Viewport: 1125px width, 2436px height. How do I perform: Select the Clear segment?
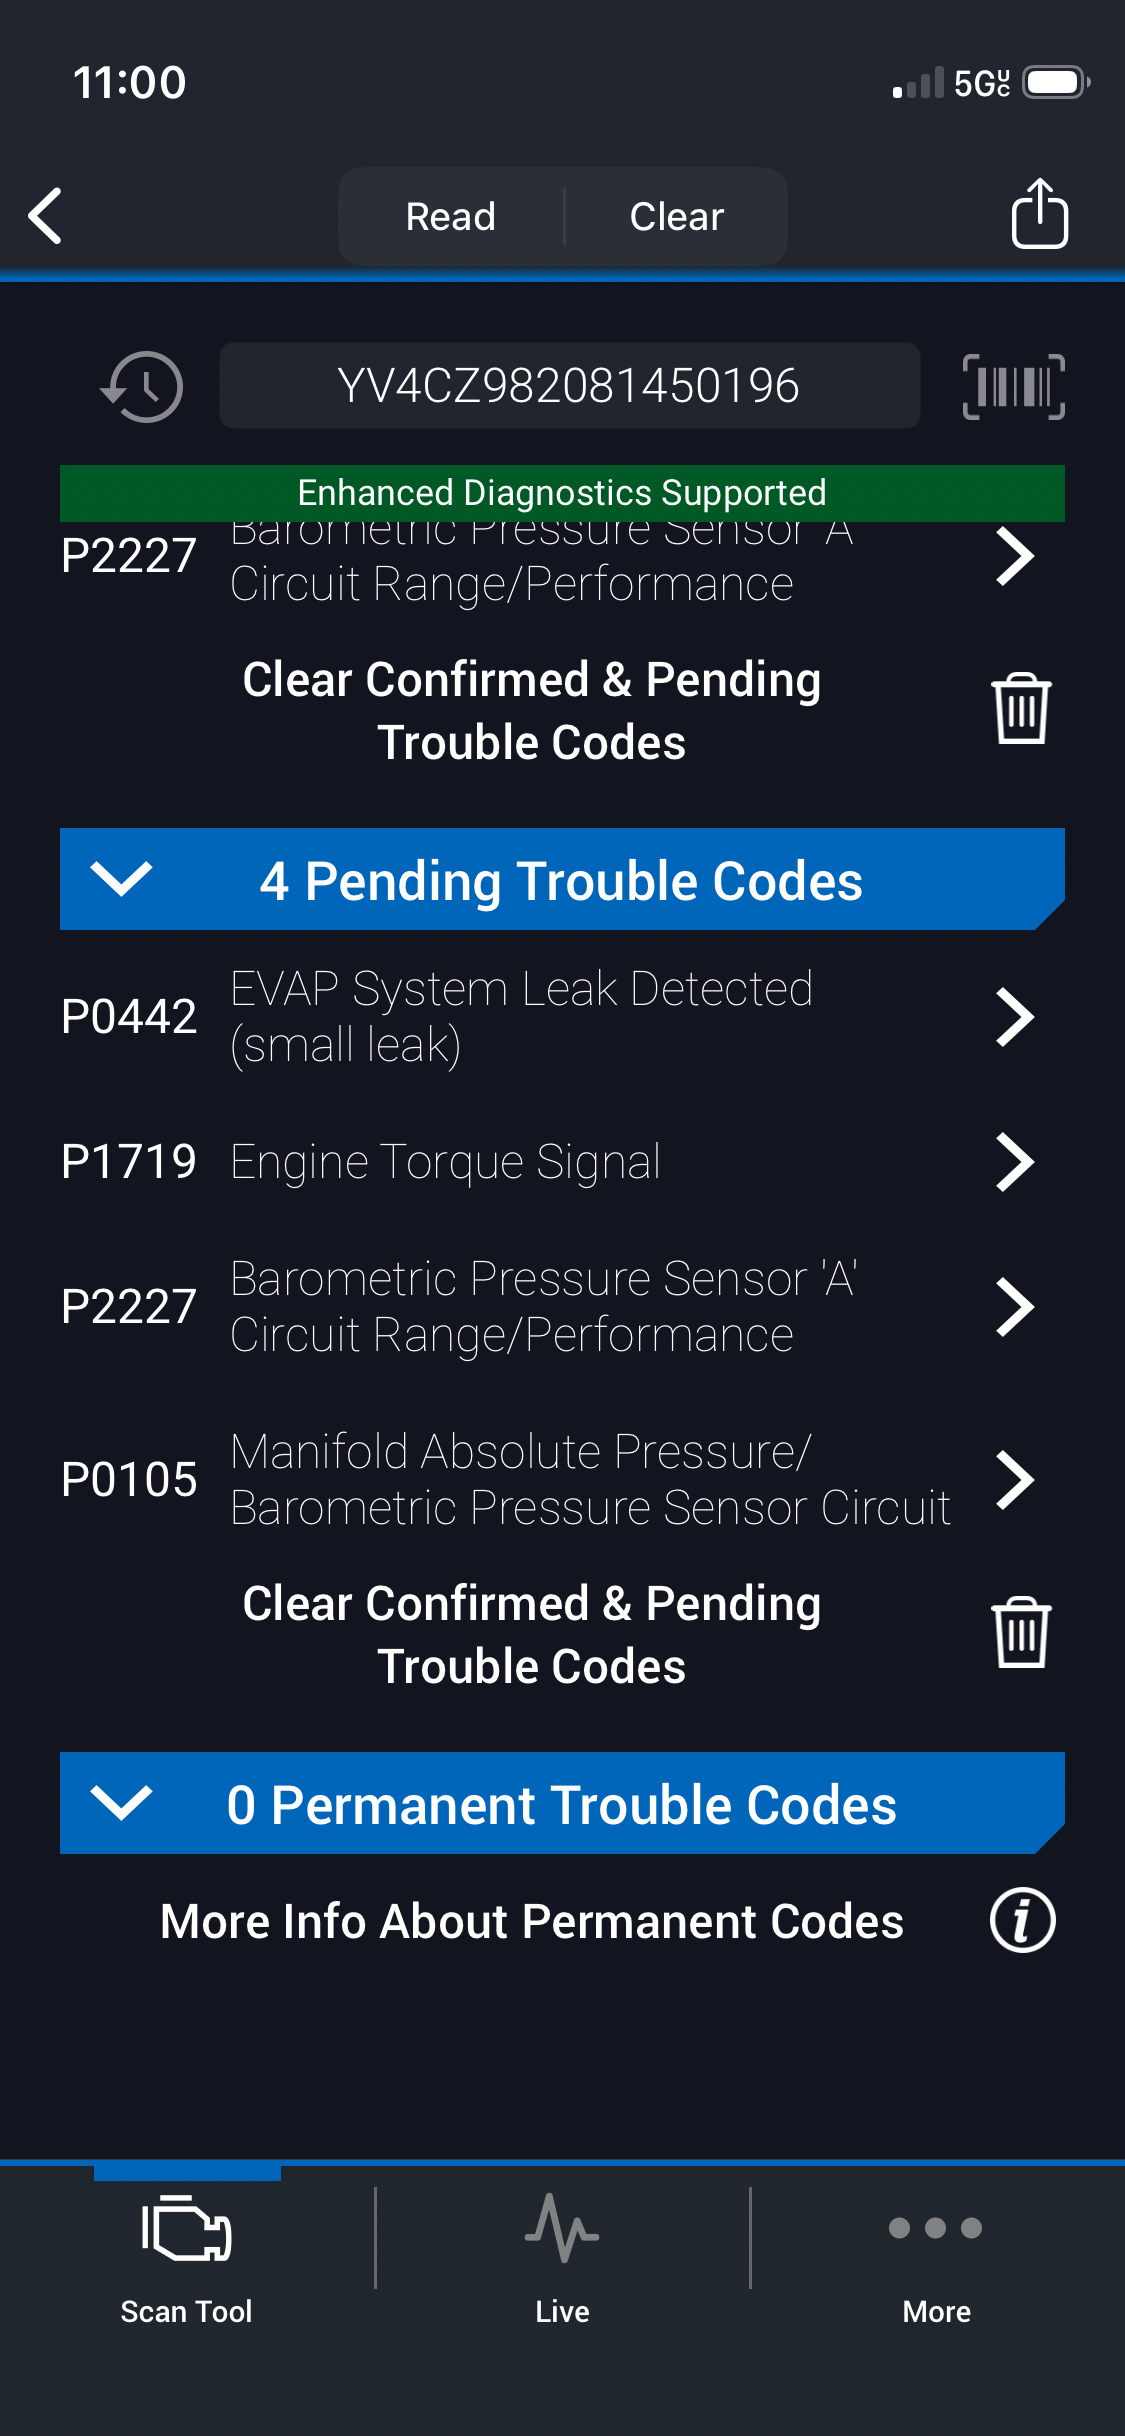click(677, 216)
